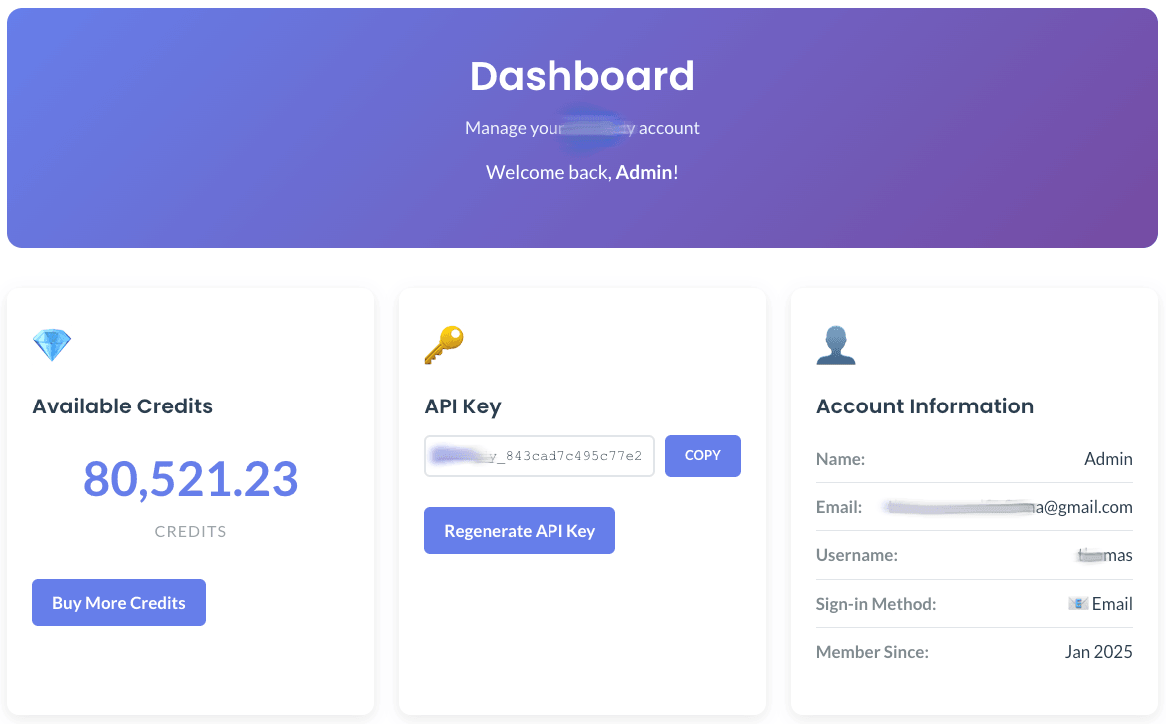Click the bold Admin in welcome message

pos(644,172)
